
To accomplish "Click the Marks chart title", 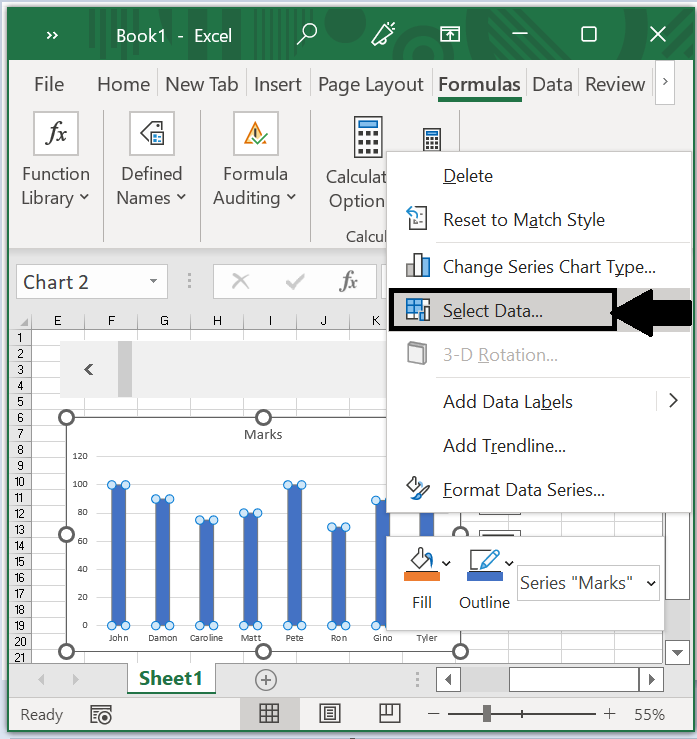I will click(x=263, y=435).
